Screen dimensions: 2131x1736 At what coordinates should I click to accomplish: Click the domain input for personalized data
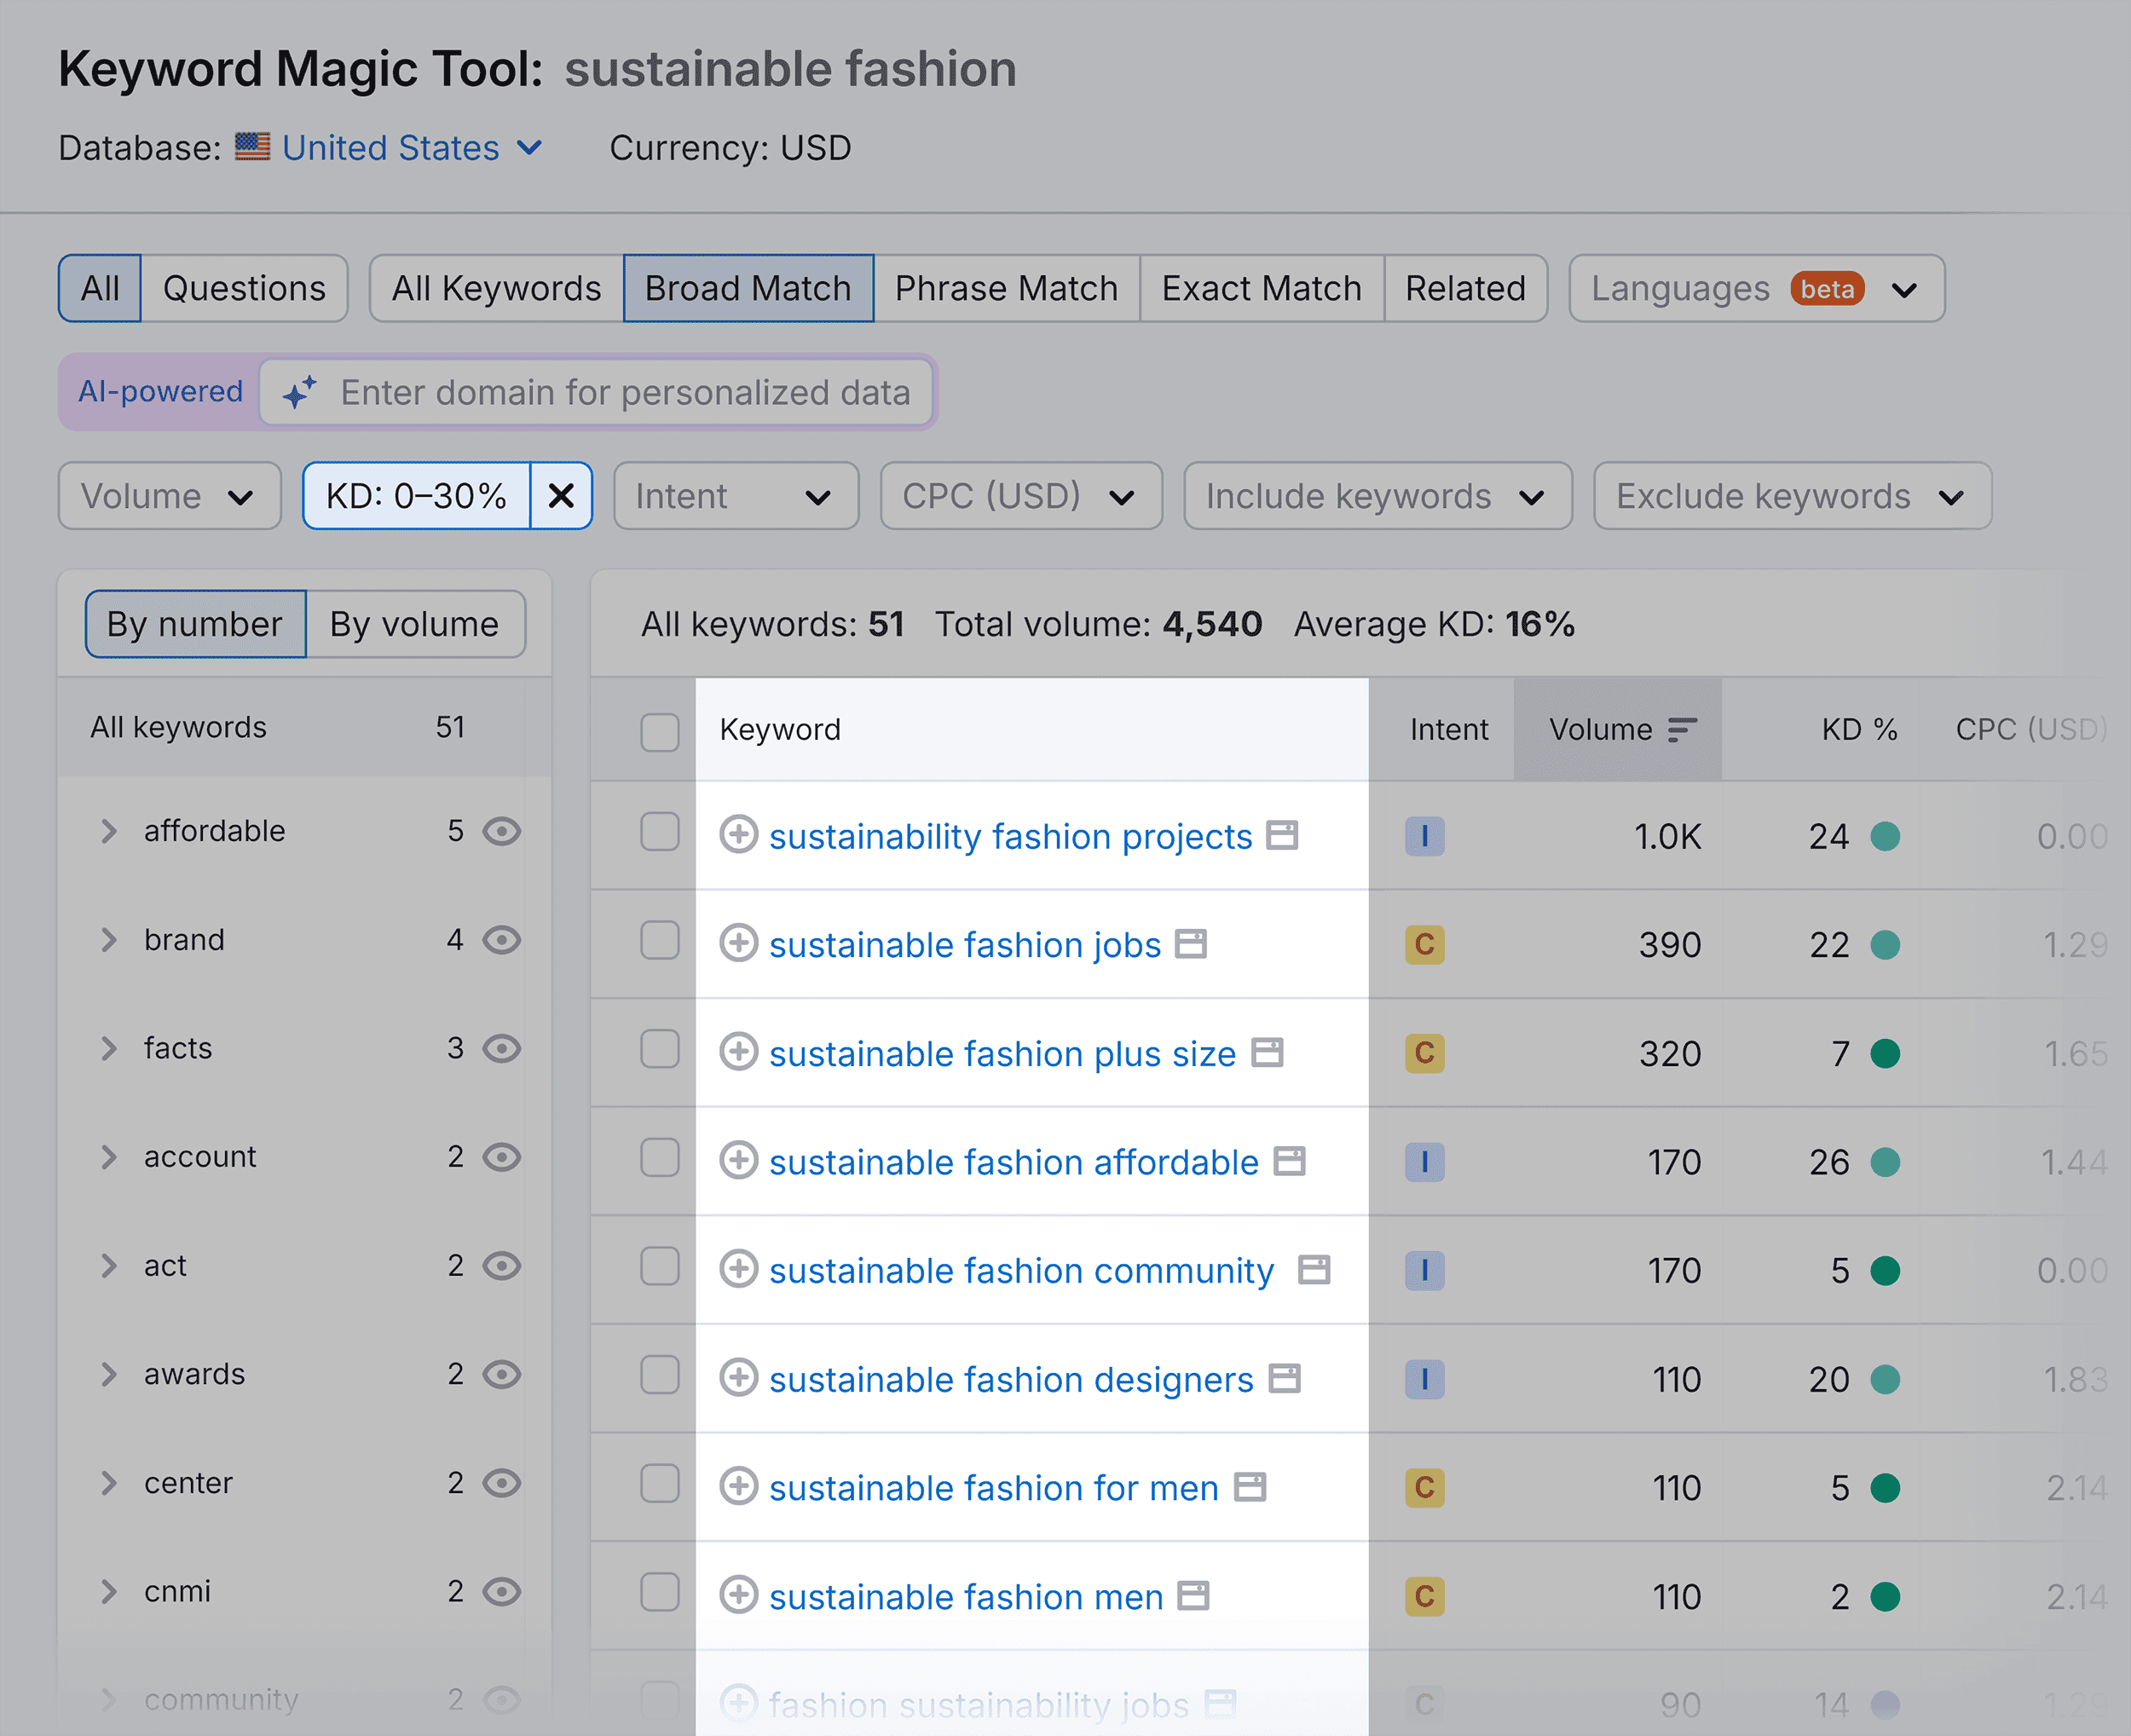click(596, 392)
